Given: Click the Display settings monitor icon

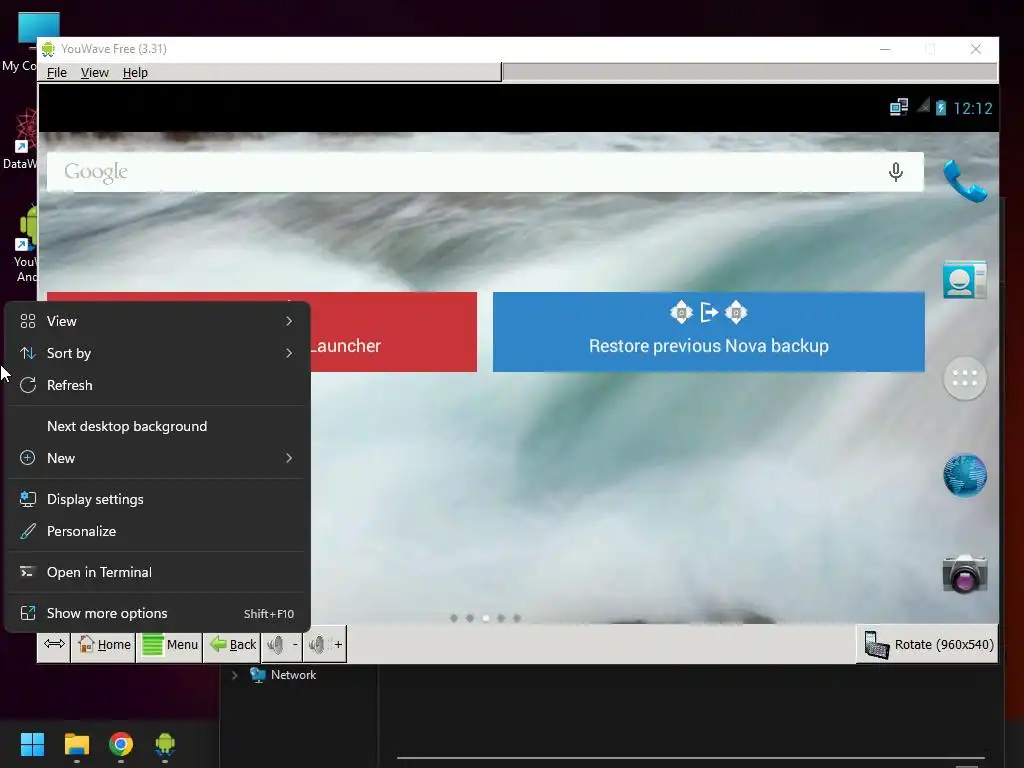Looking at the screenshot, I should click(x=27, y=500).
